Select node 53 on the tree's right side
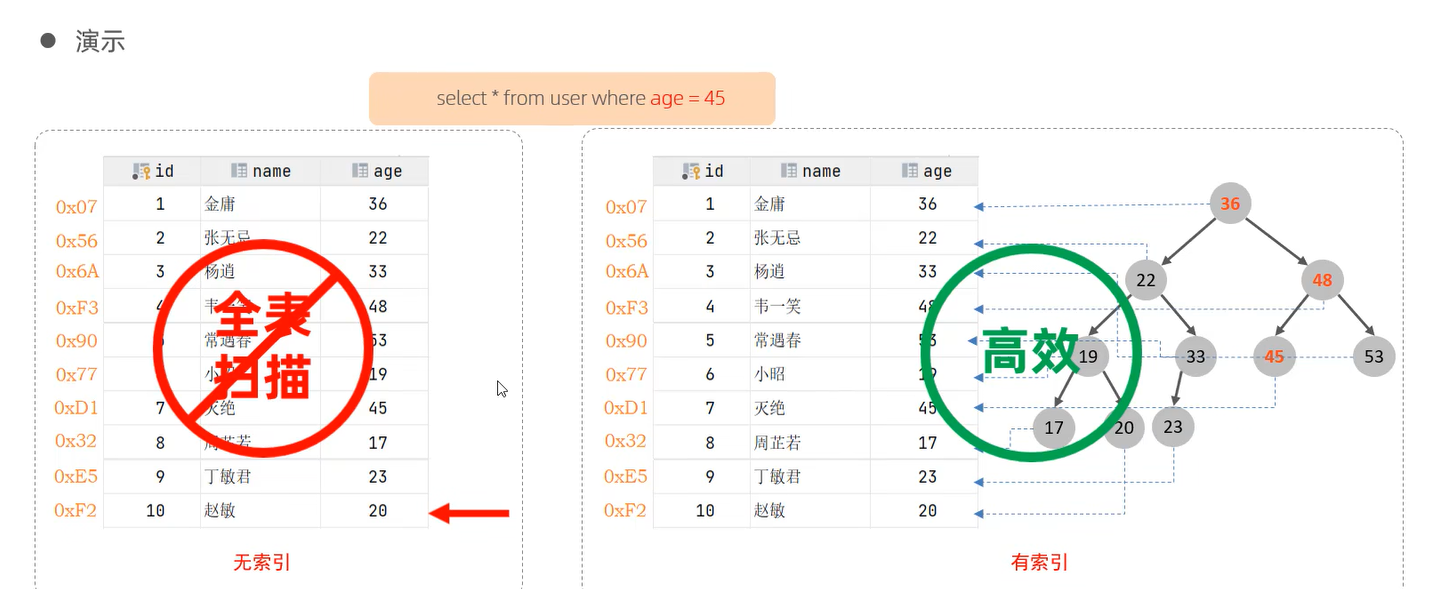 pos(1373,356)
